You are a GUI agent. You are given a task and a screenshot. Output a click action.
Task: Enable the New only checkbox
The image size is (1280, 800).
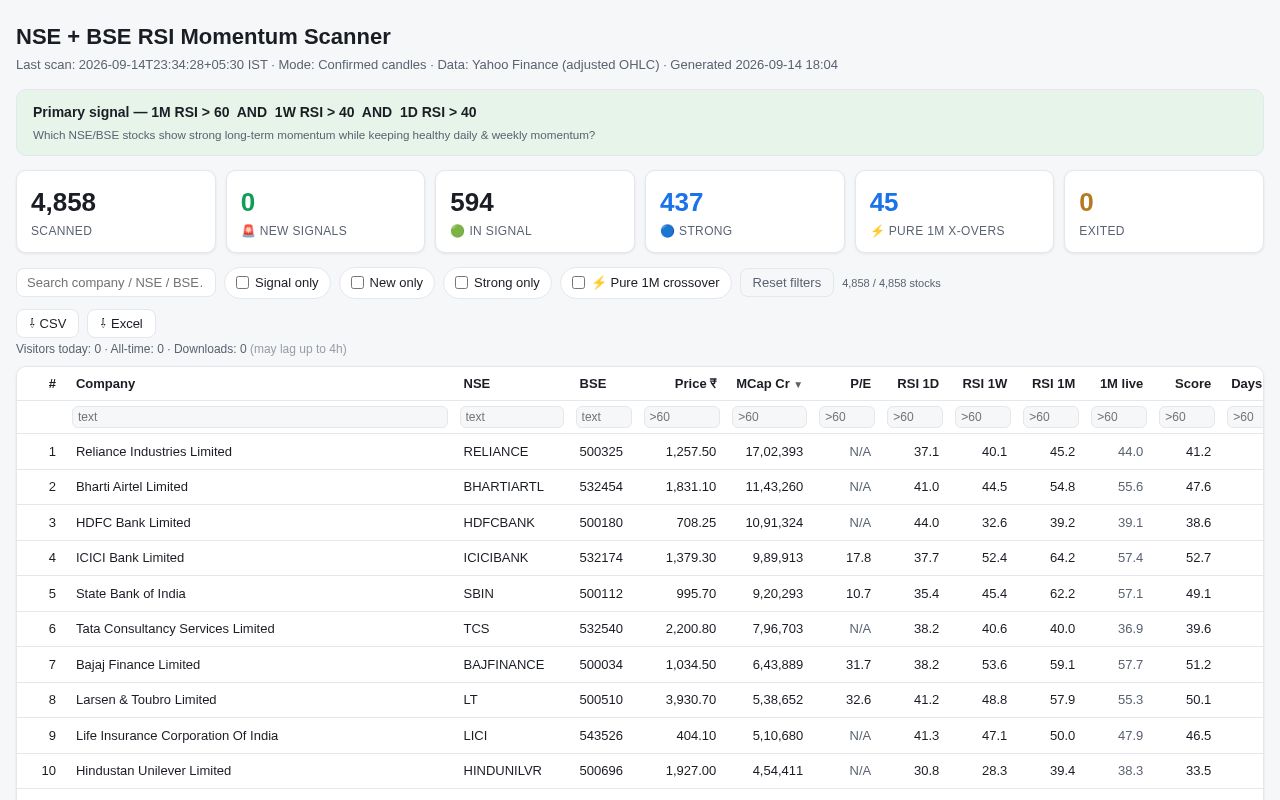pyautogui.click(x=357, y=283)
